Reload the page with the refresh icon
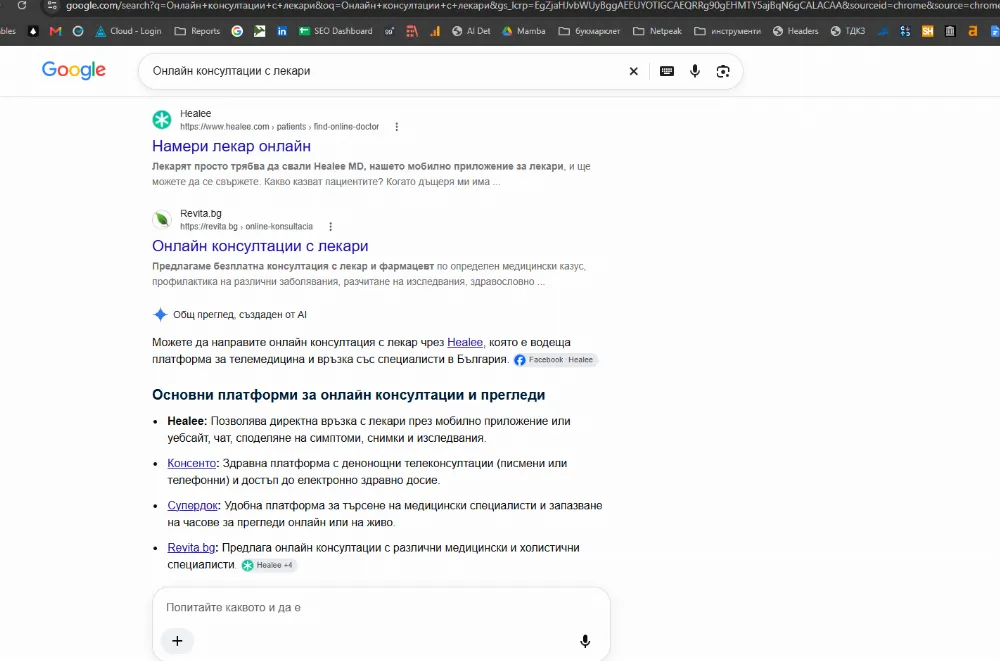Image resolution: width=1000 pixels, height=661 pixels. point(22,5)
